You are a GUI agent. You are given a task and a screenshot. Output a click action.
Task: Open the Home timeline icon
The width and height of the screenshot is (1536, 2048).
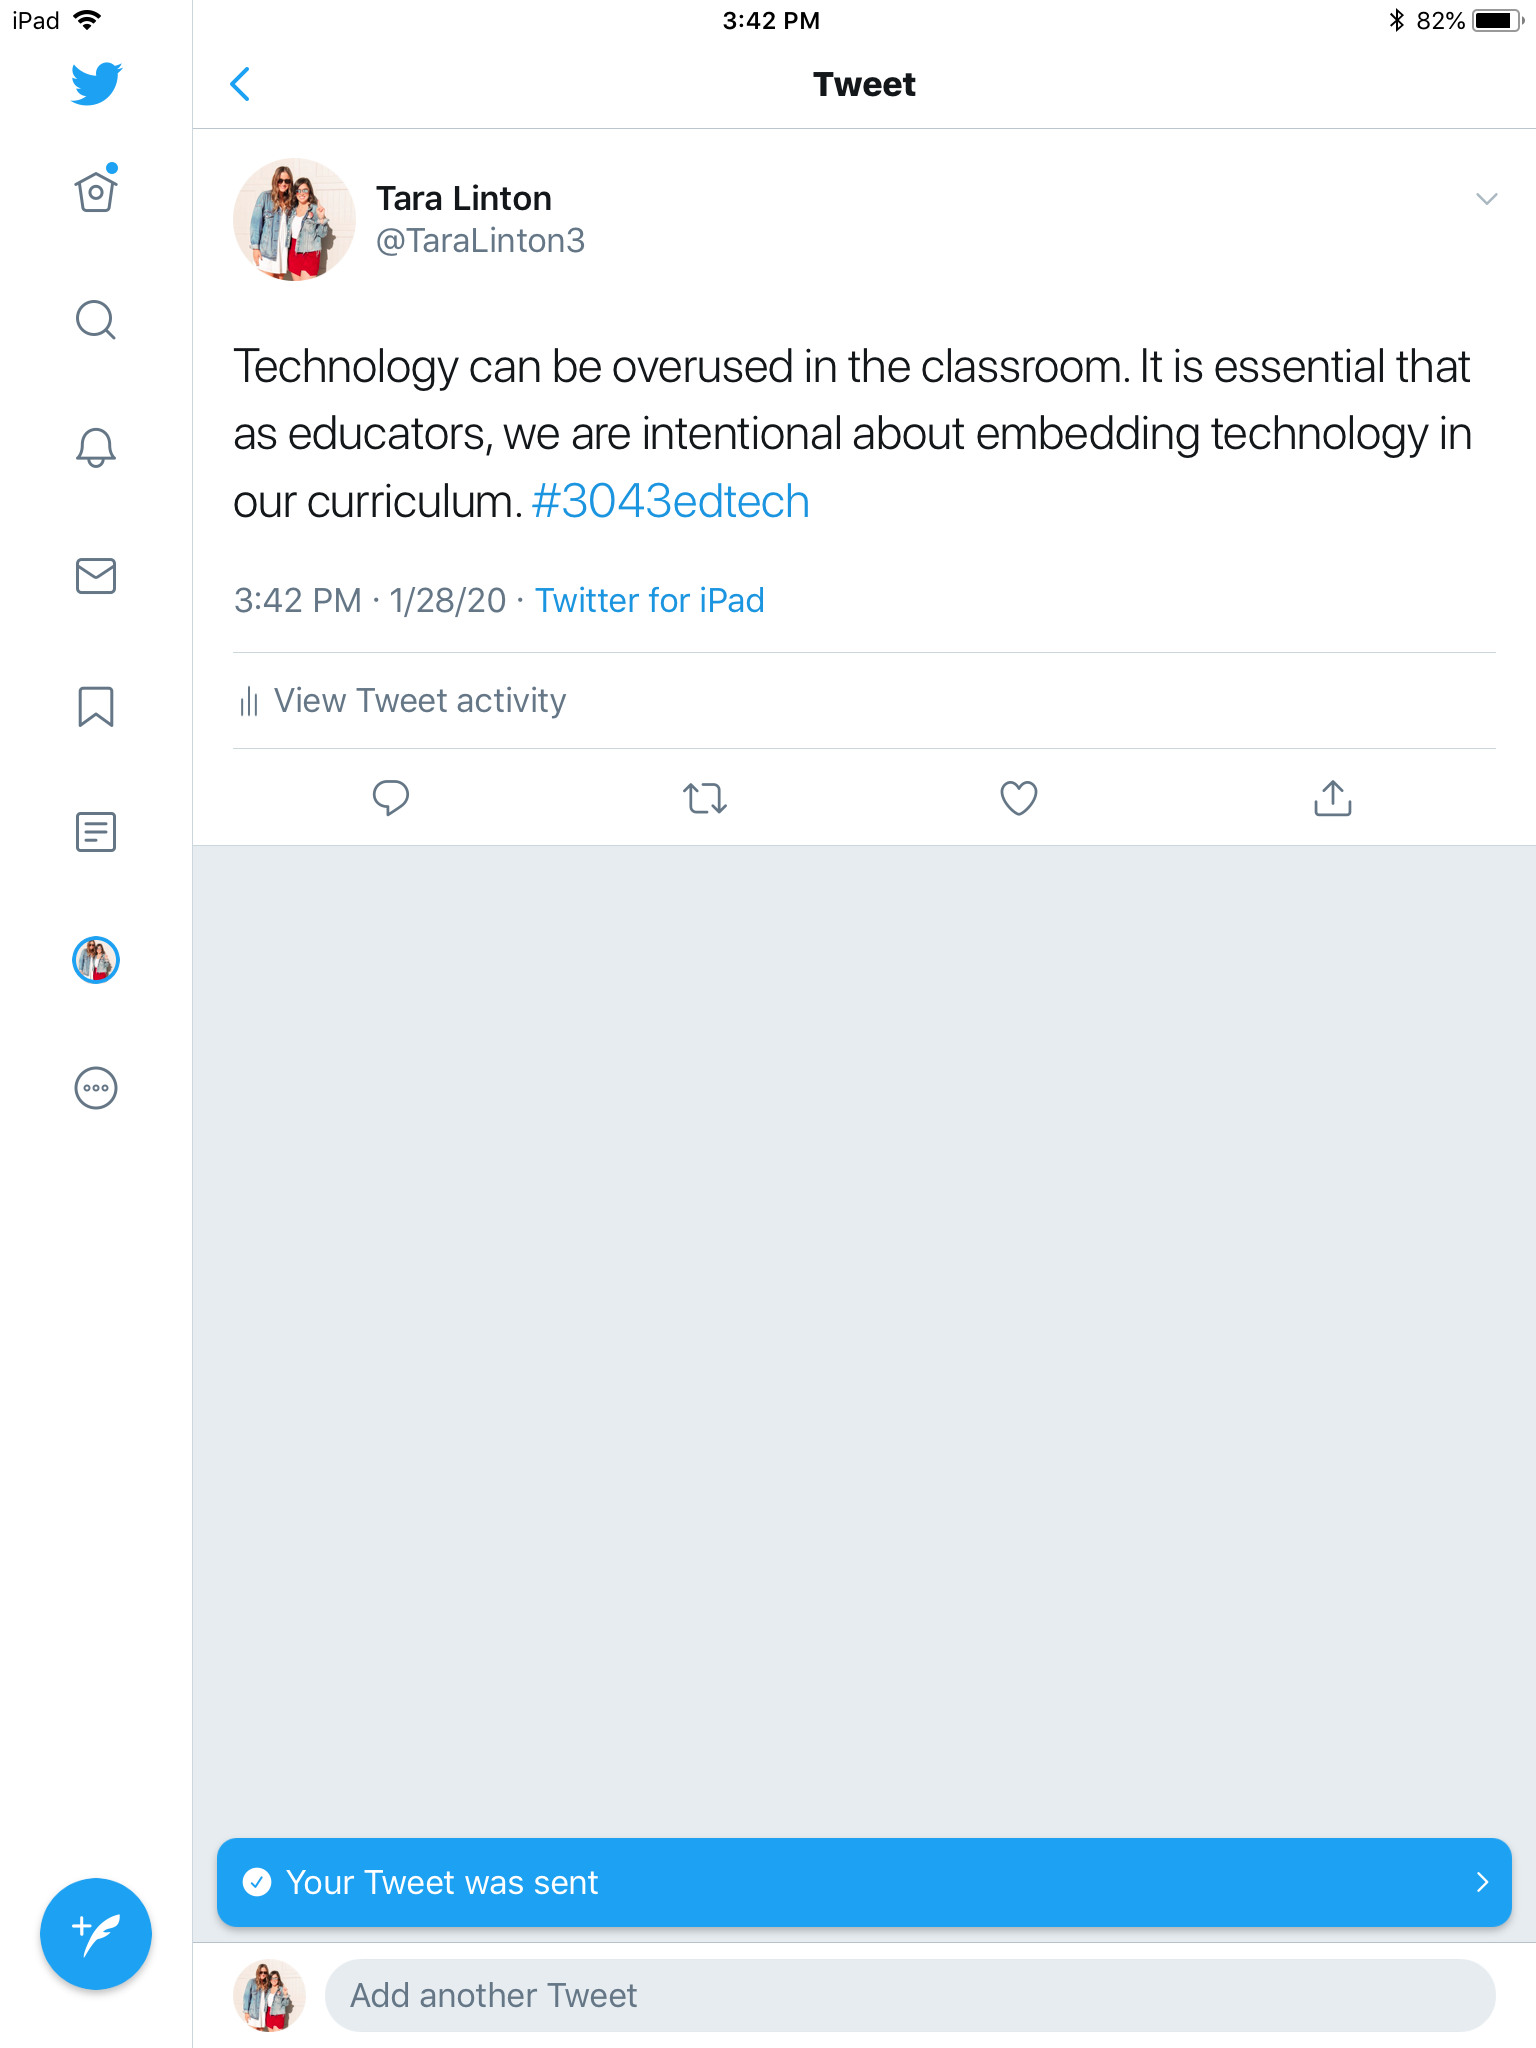pos(96,191)
